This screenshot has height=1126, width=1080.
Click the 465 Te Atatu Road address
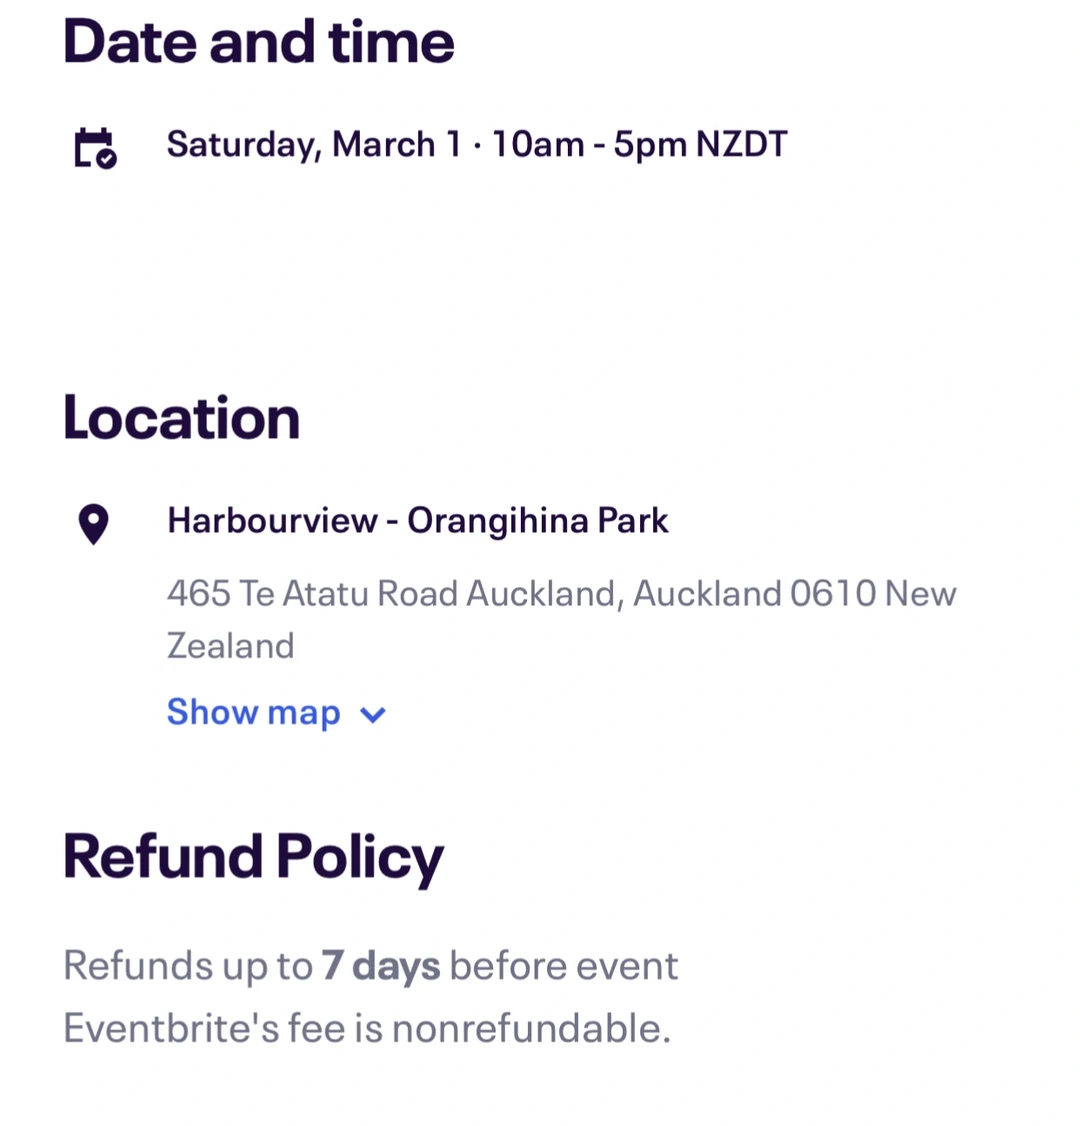click(315, 594)
